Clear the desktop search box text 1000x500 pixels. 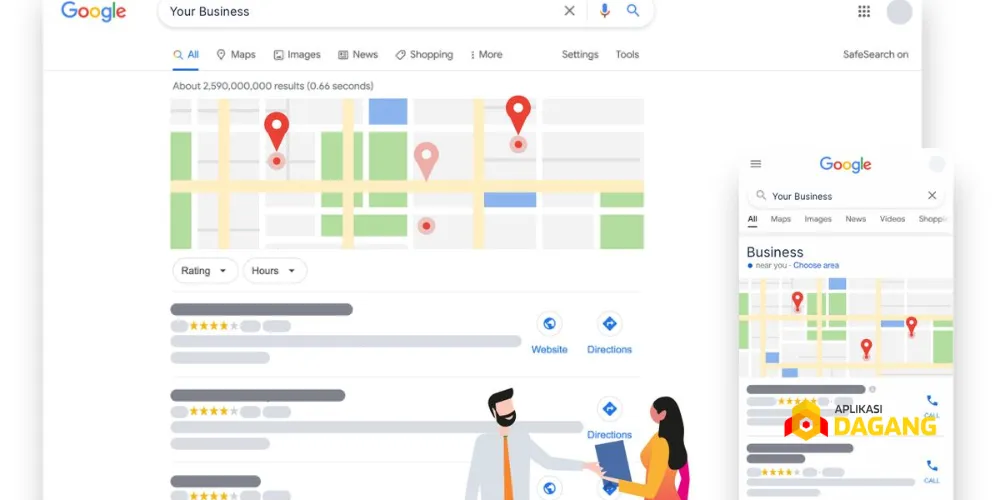point(570,11)
